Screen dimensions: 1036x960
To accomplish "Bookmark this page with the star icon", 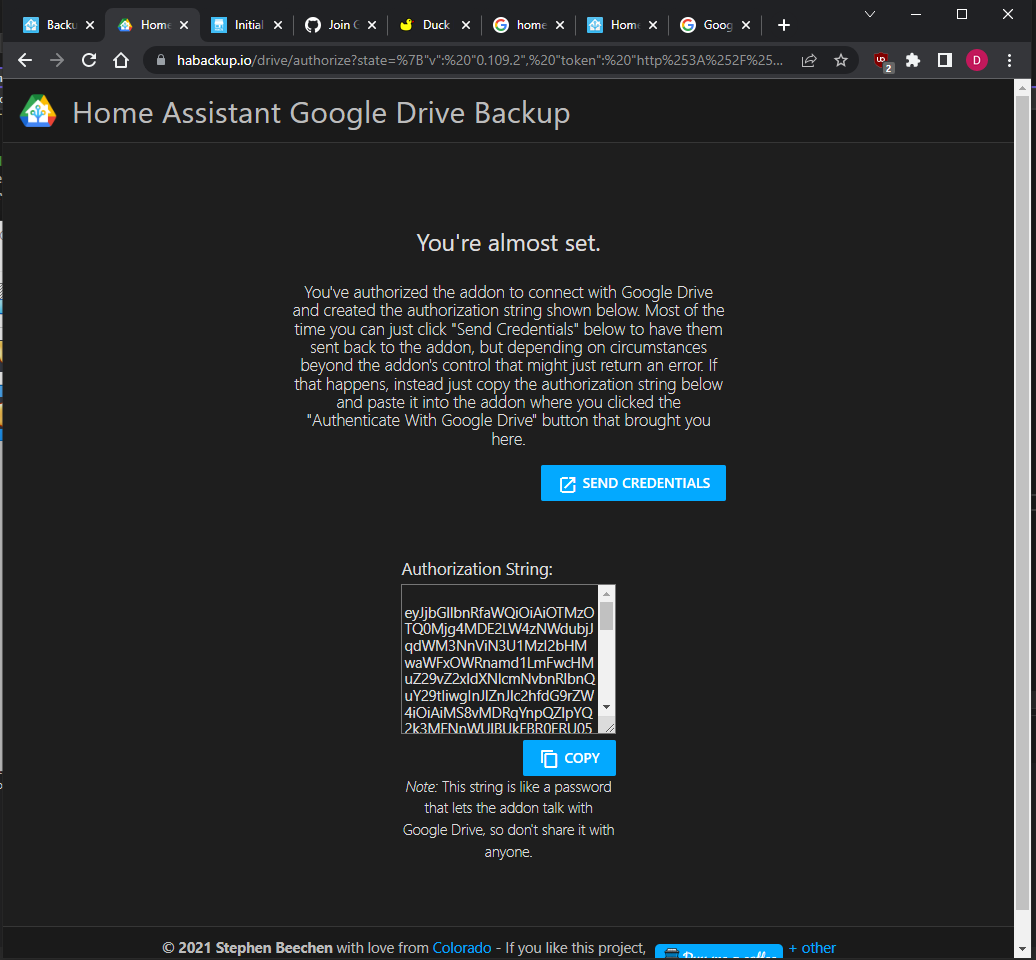I will [840, 60].
